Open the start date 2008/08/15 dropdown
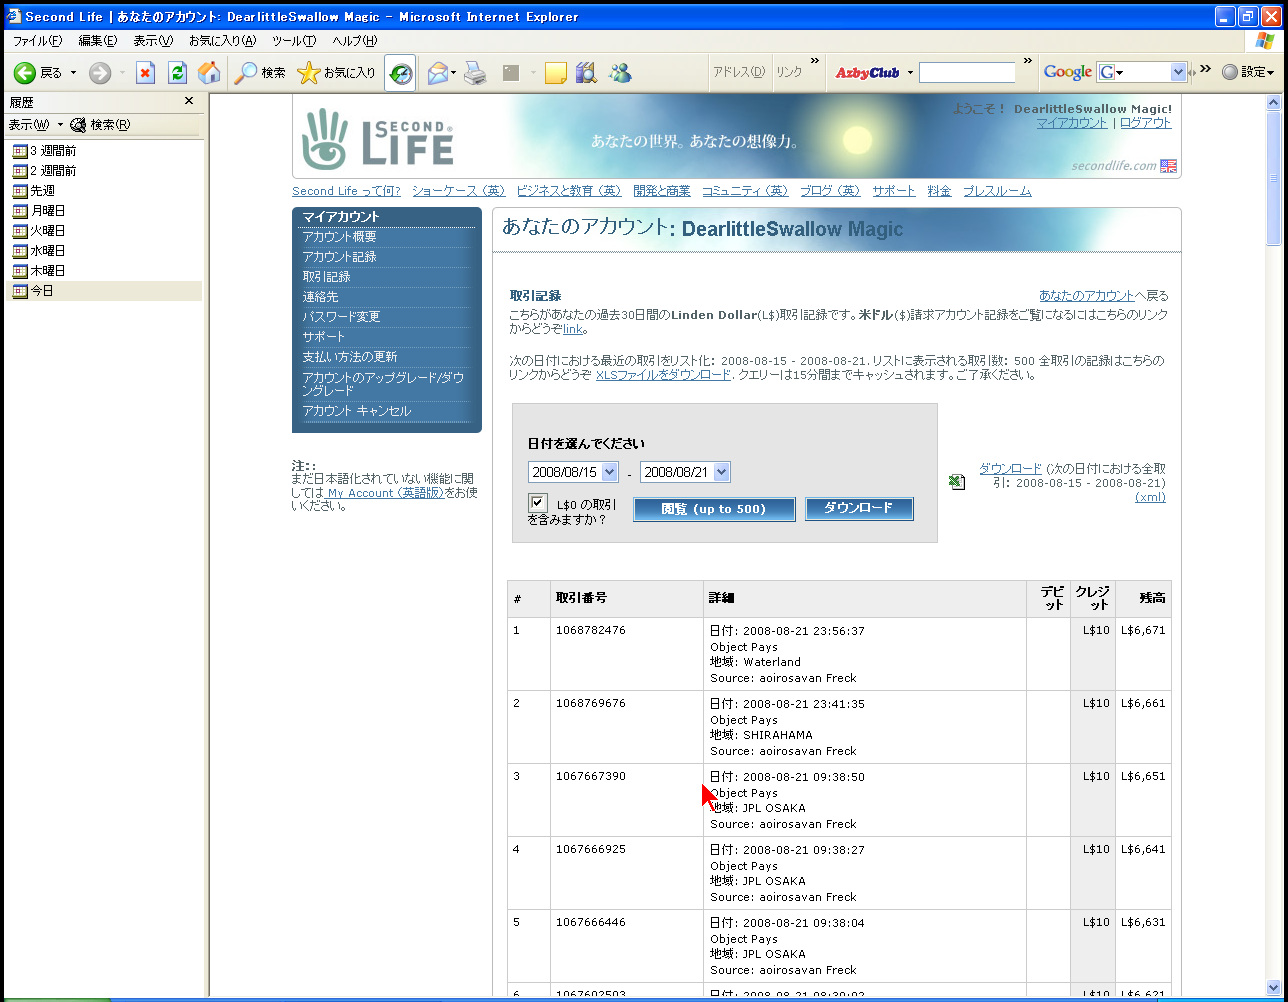 (610, 472)
